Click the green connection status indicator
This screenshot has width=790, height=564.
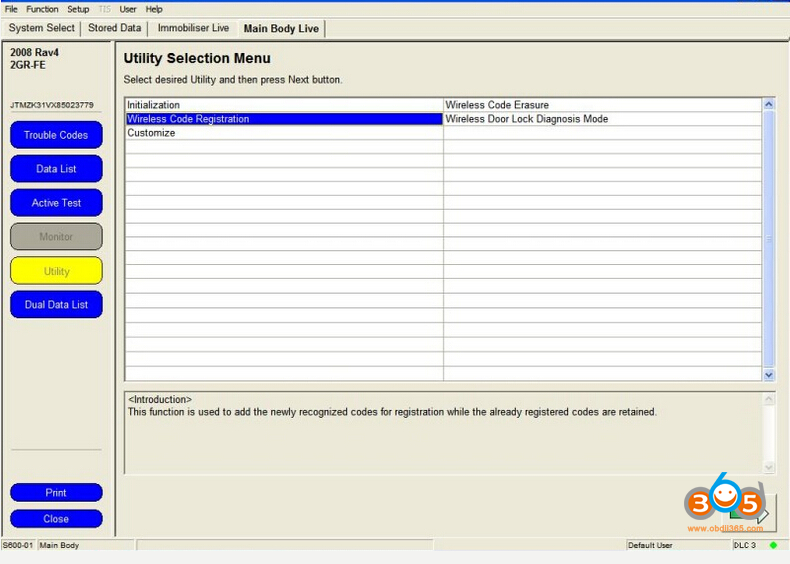(x=773, y=545)
